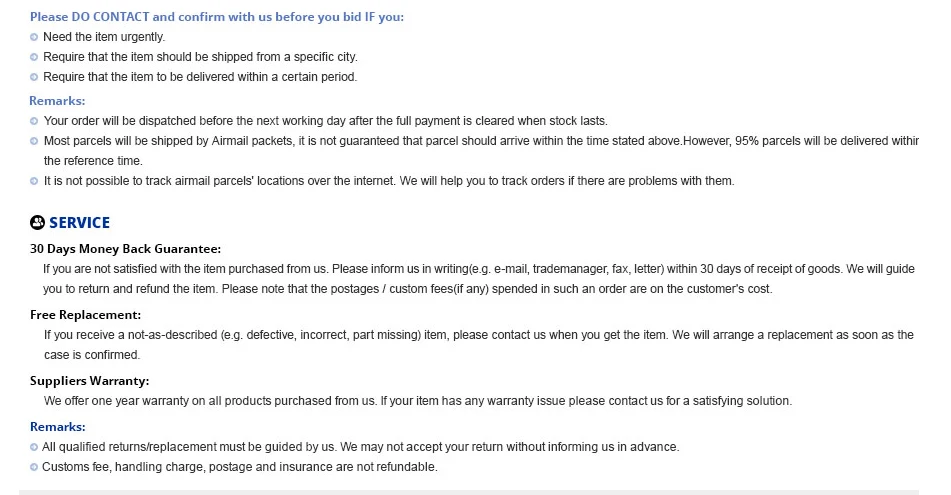Click the 'the reference time.' text line
The width and height of the screenshot is (951, 495).
[93, 161]
